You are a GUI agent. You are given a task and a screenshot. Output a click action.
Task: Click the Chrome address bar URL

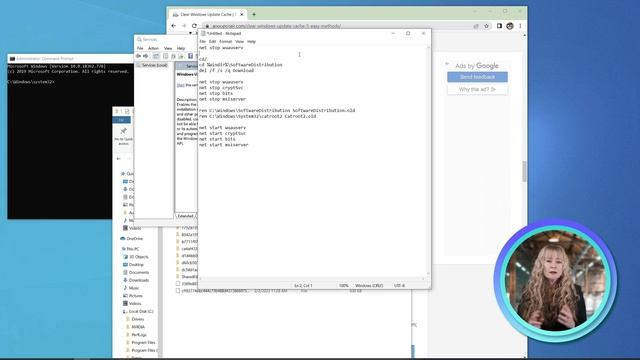[276, 26]
